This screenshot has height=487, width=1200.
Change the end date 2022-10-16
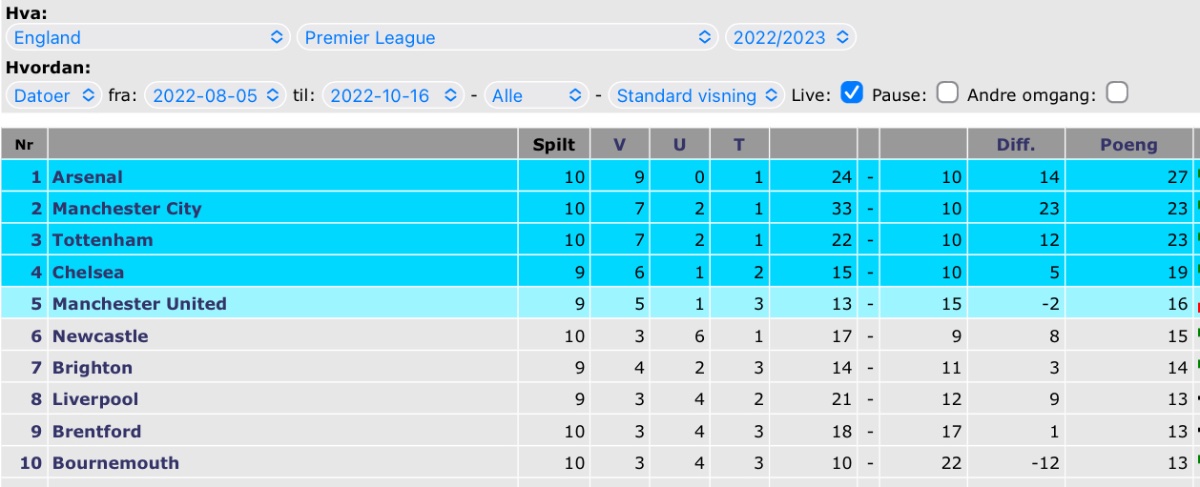(x=393, y=96)
